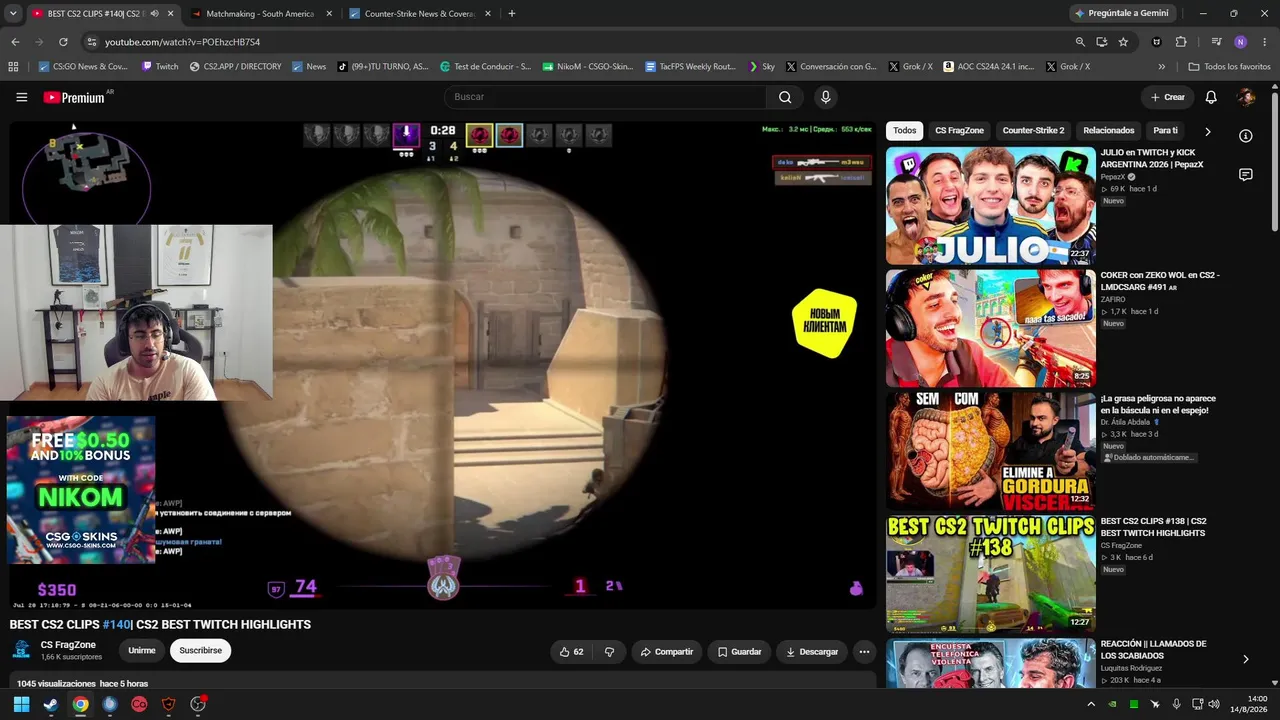The image size is (1280, 720).
Task: Click the Suscribirse button
Action: coord(200,651)
